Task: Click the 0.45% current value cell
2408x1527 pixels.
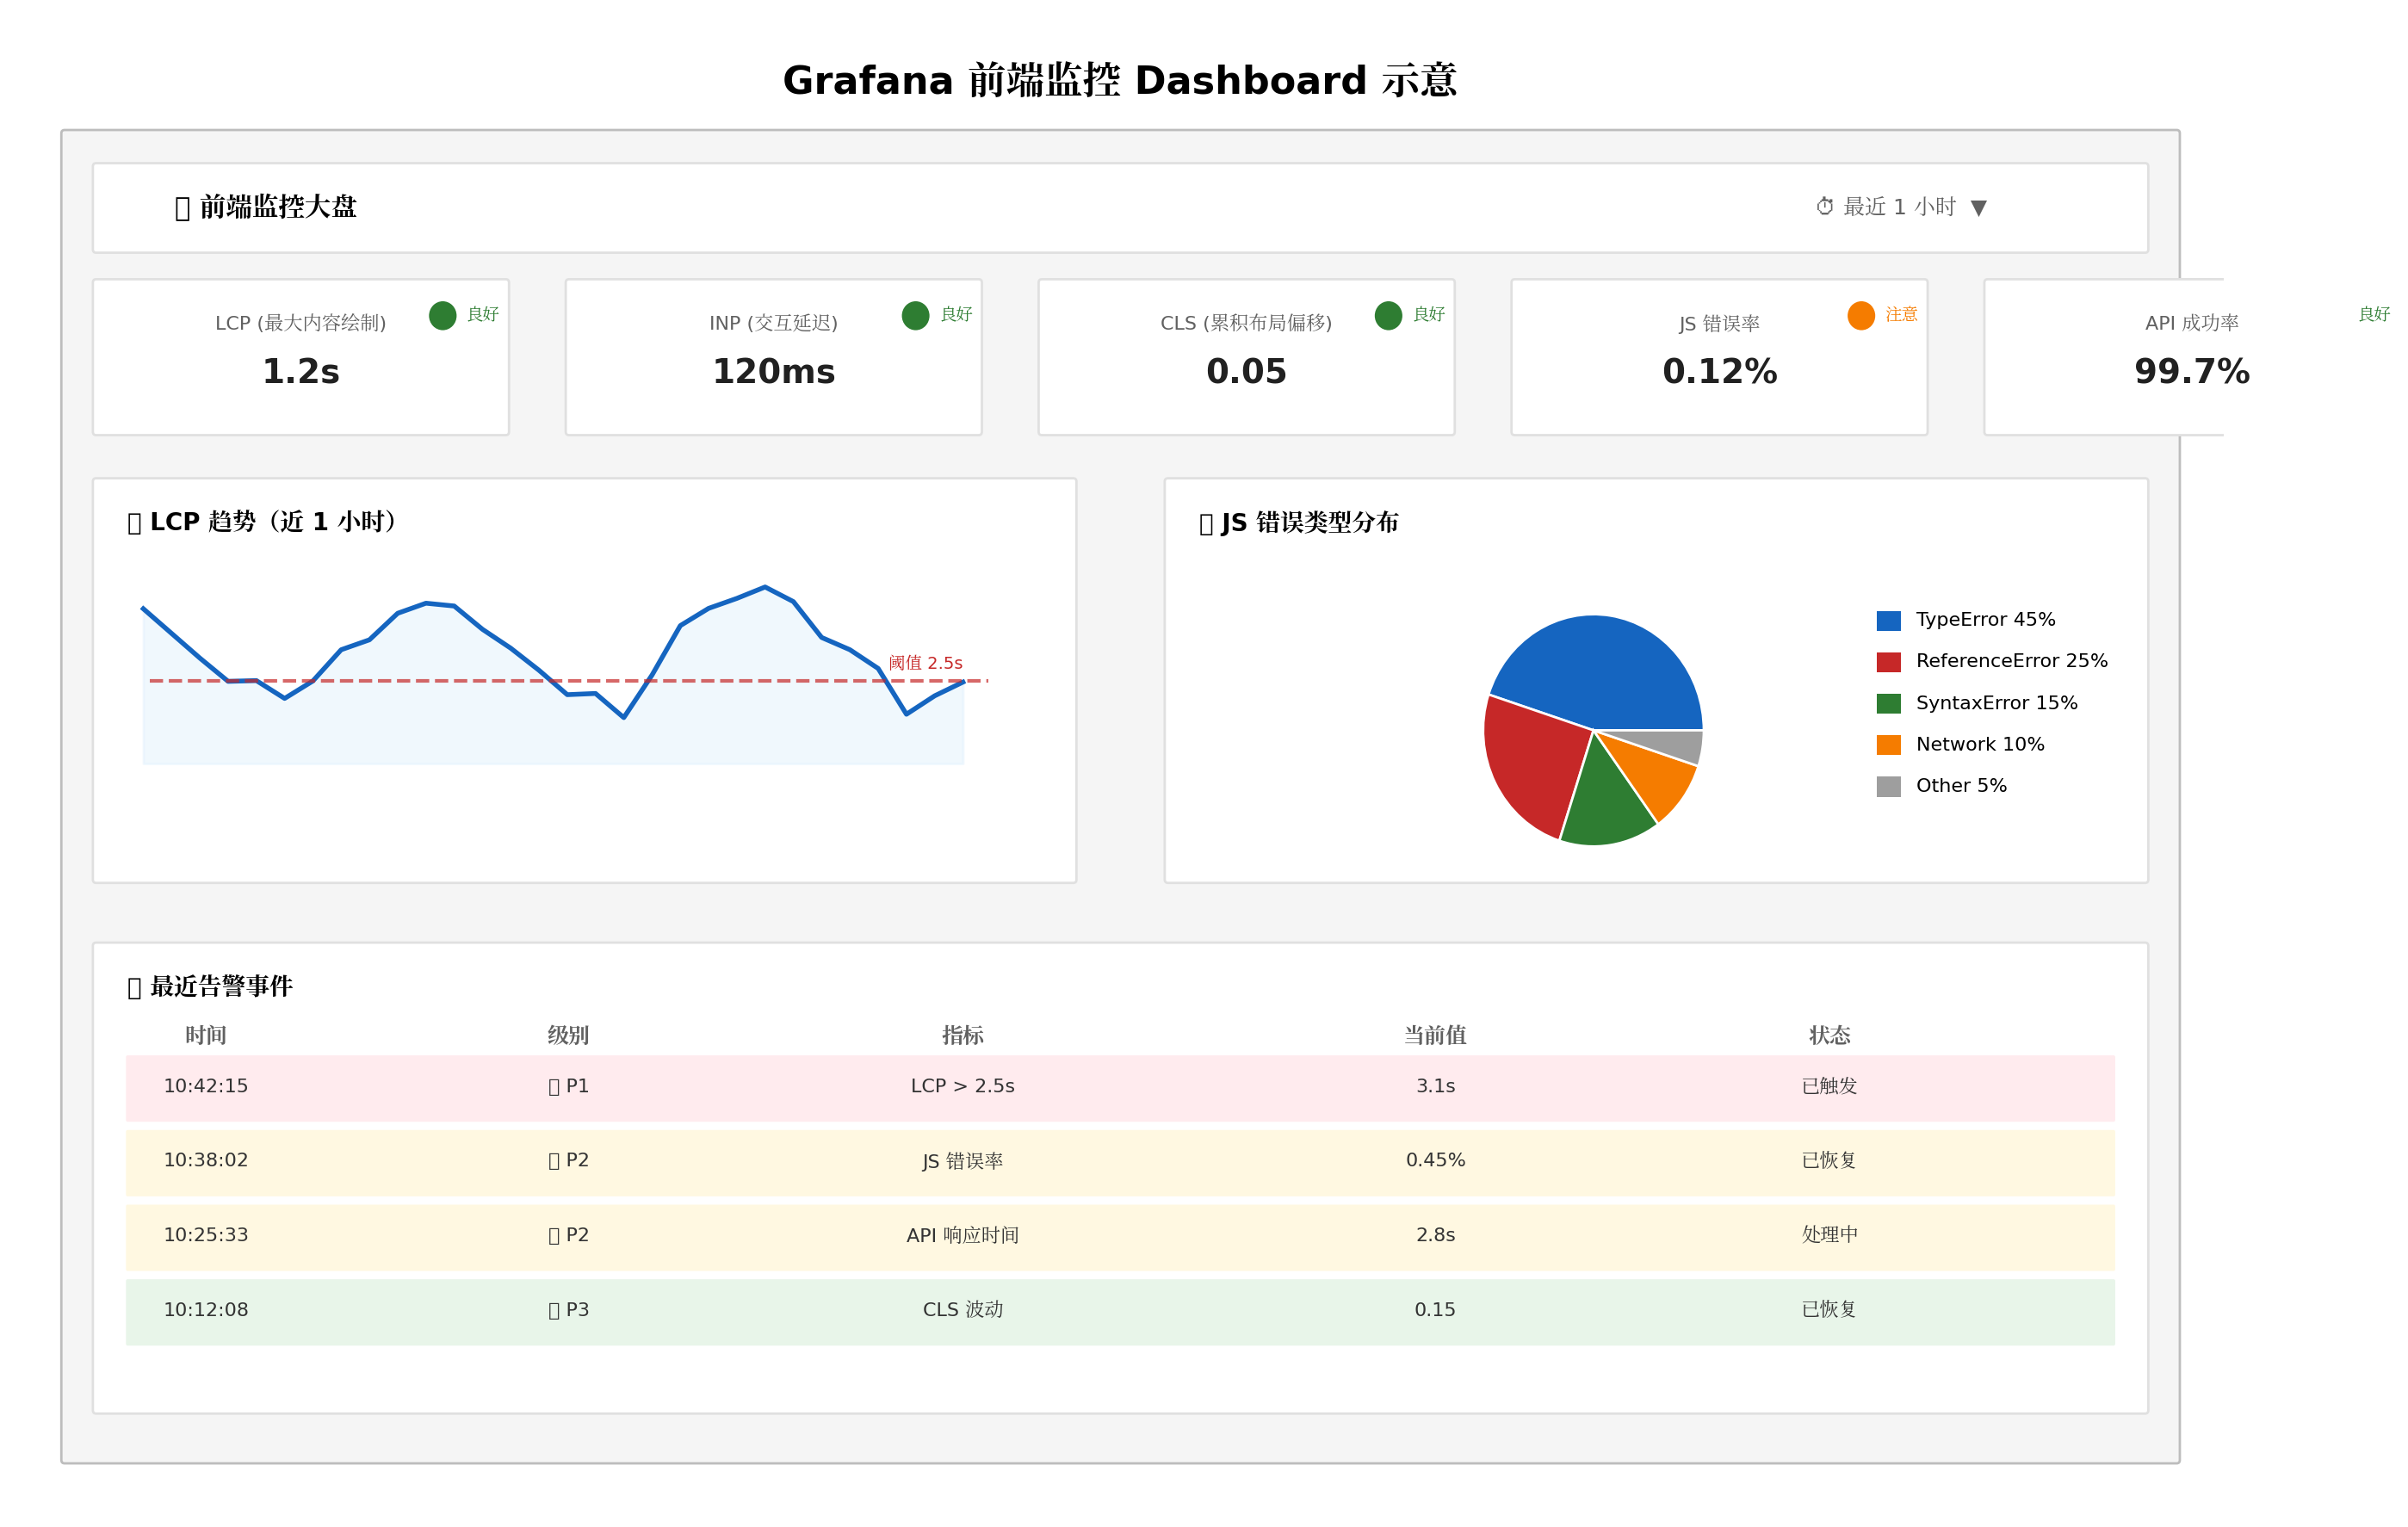Action: tap(1435, 1160)
